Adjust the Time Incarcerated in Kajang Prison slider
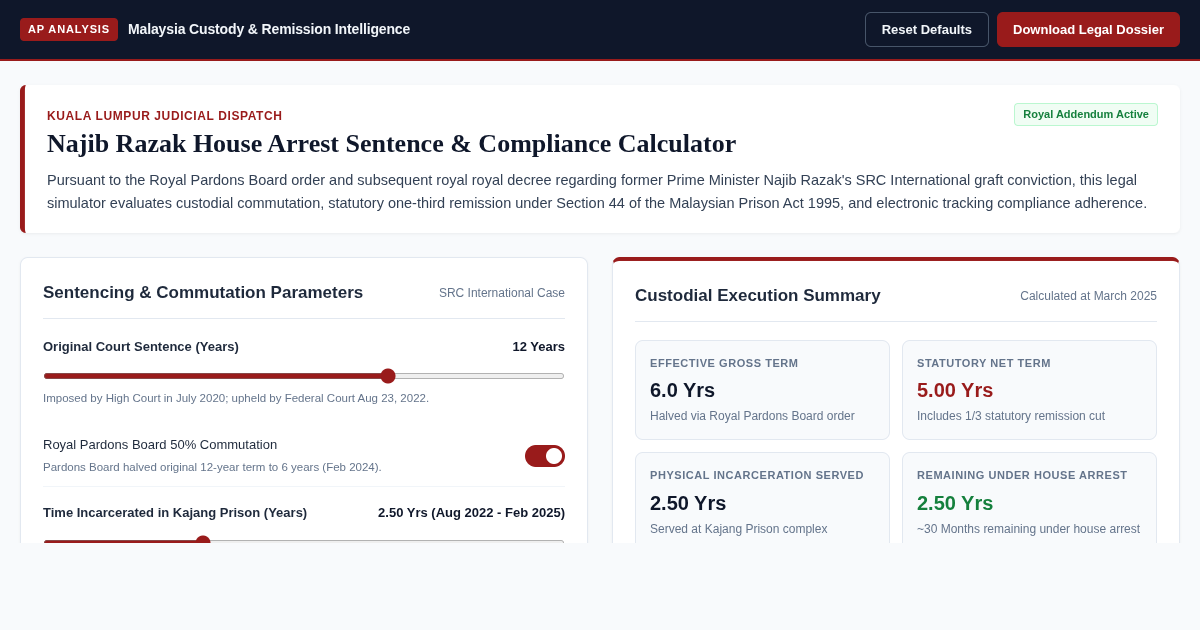The image size is (1200, 630). 304,541
